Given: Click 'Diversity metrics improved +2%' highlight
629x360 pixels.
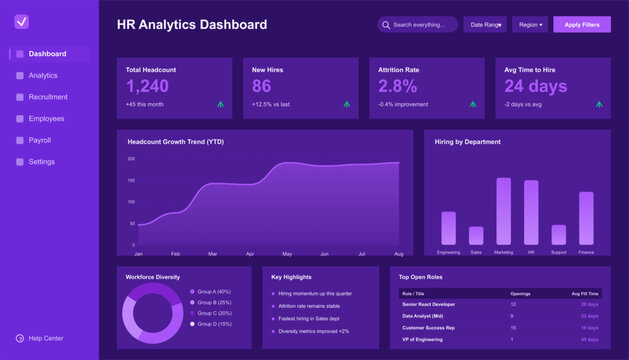Looking at the screenshot, I should tap(313, 332).
